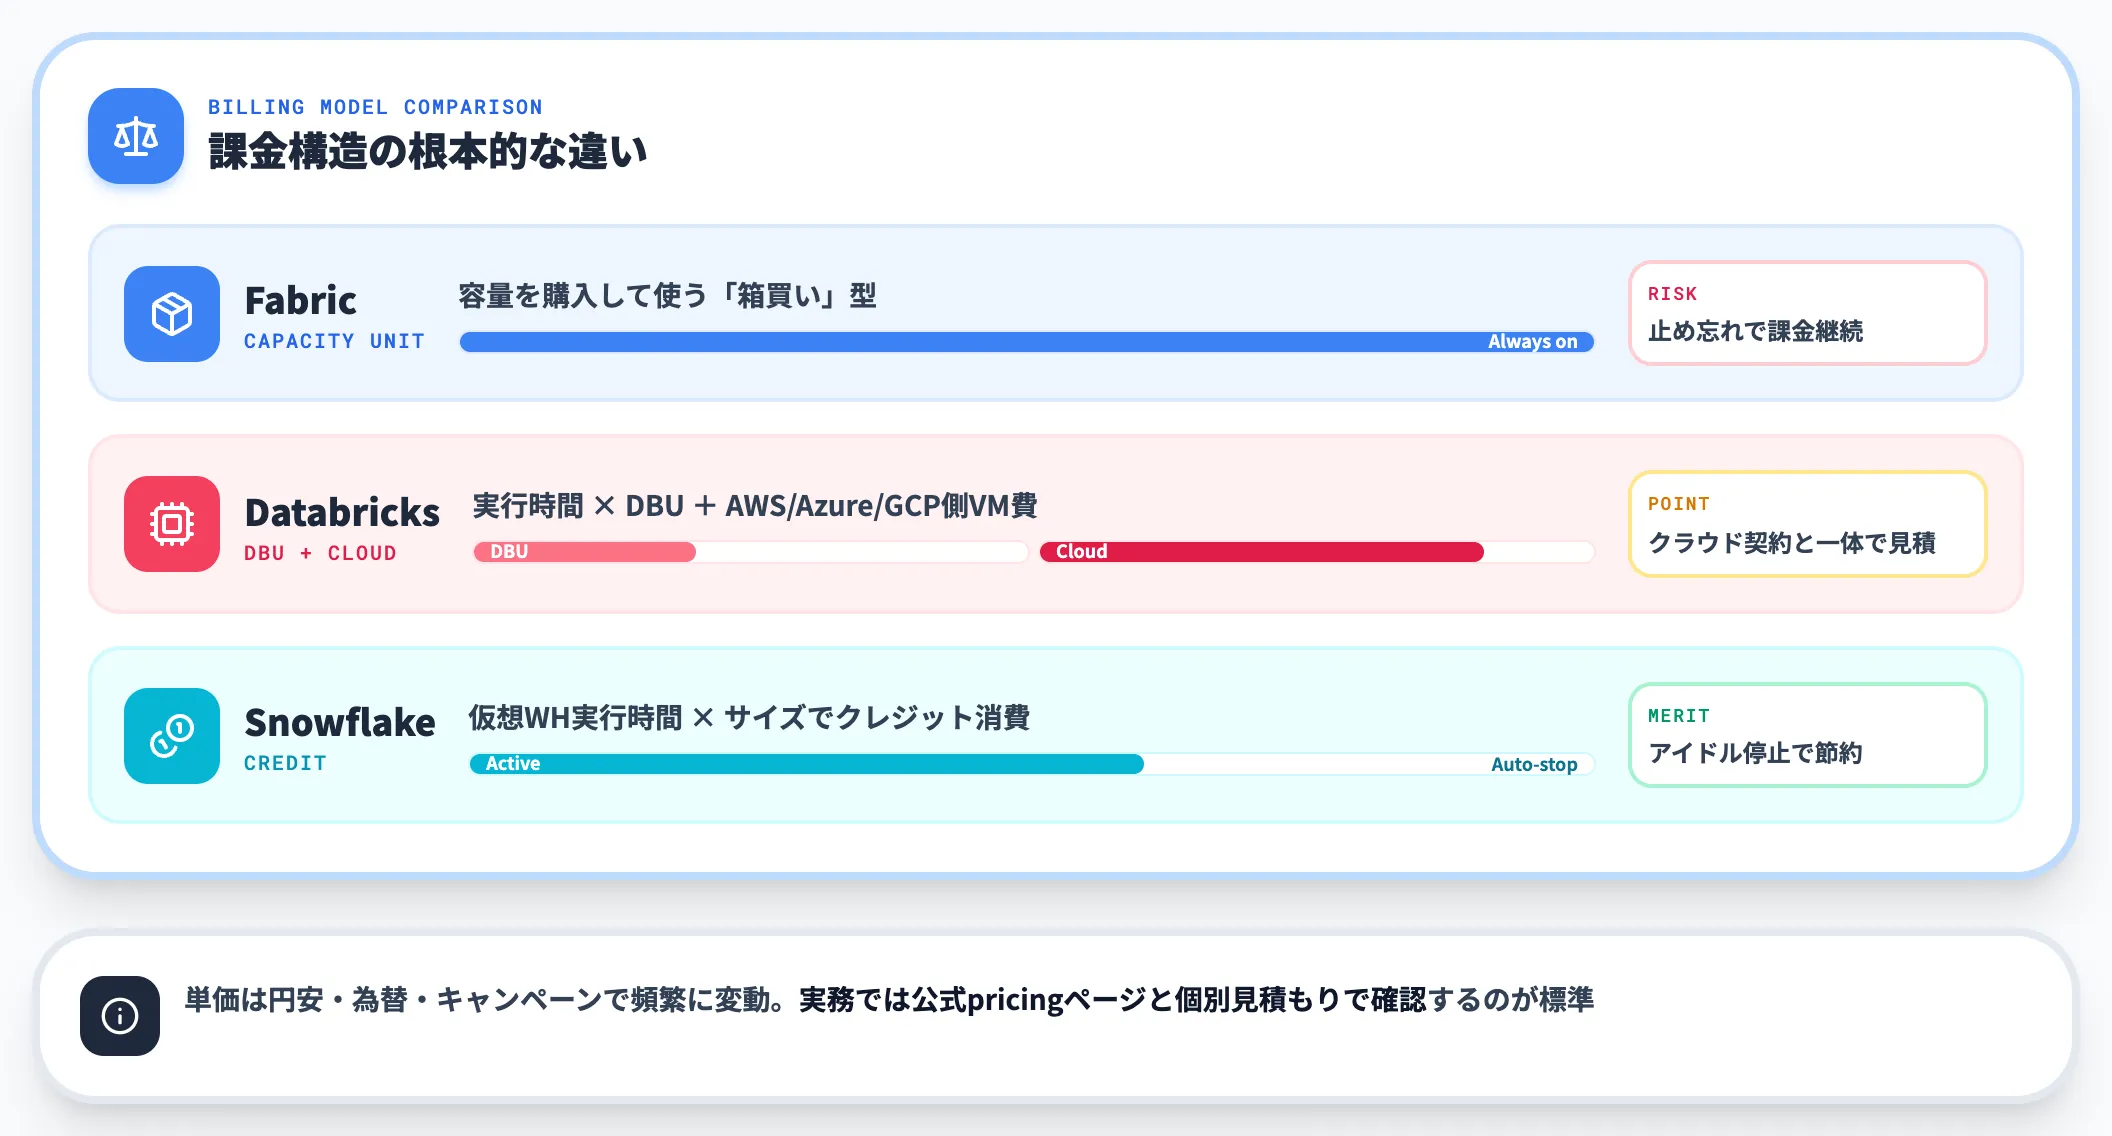This screenshot has width=2112, height=1136.
Task: Click the pink DBU bar segment
Action: 585,552
